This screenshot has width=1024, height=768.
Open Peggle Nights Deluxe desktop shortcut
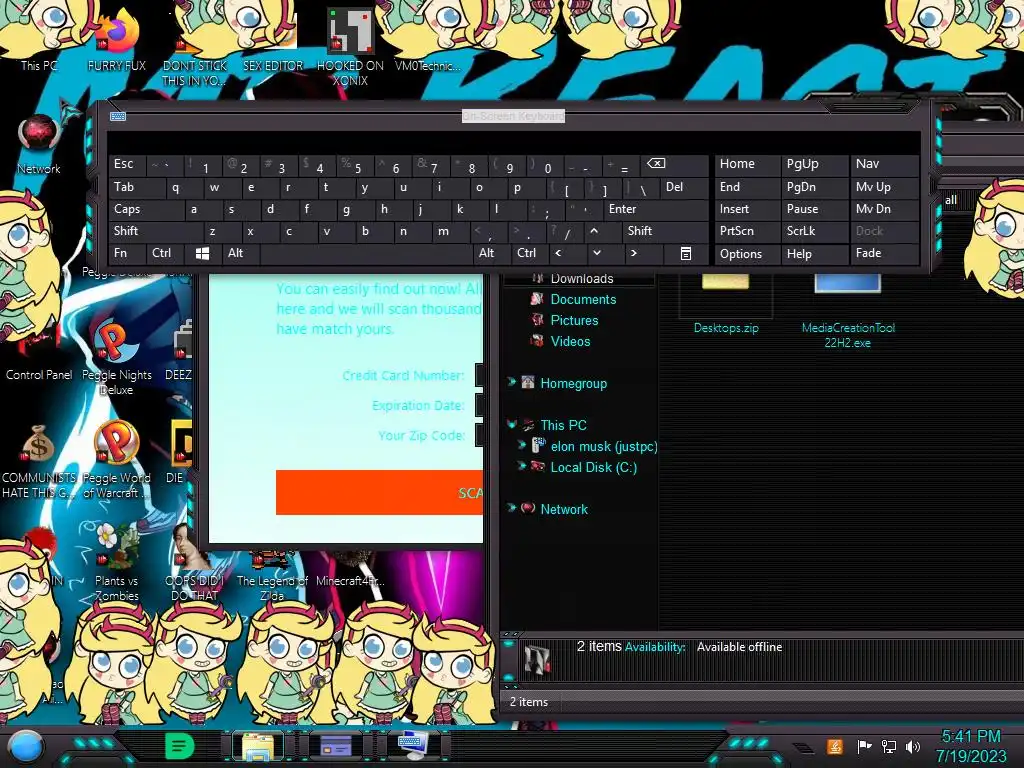click(x=116, y=359)
